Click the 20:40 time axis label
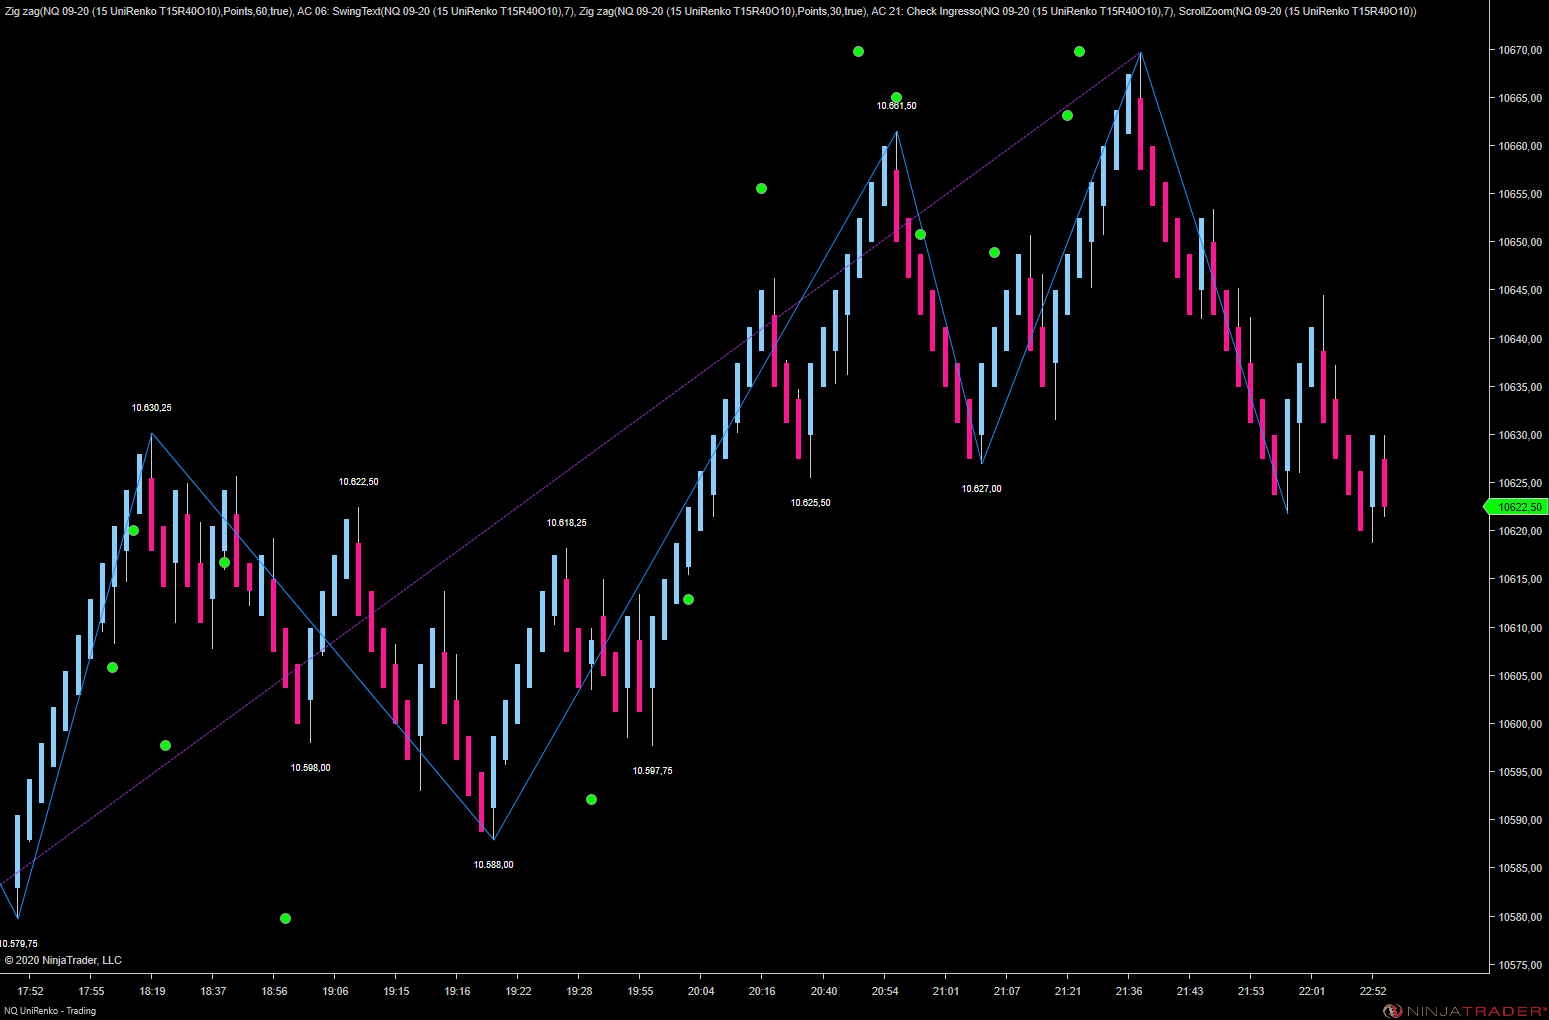Screen dimensions: 1549x1020 (823, 991)
